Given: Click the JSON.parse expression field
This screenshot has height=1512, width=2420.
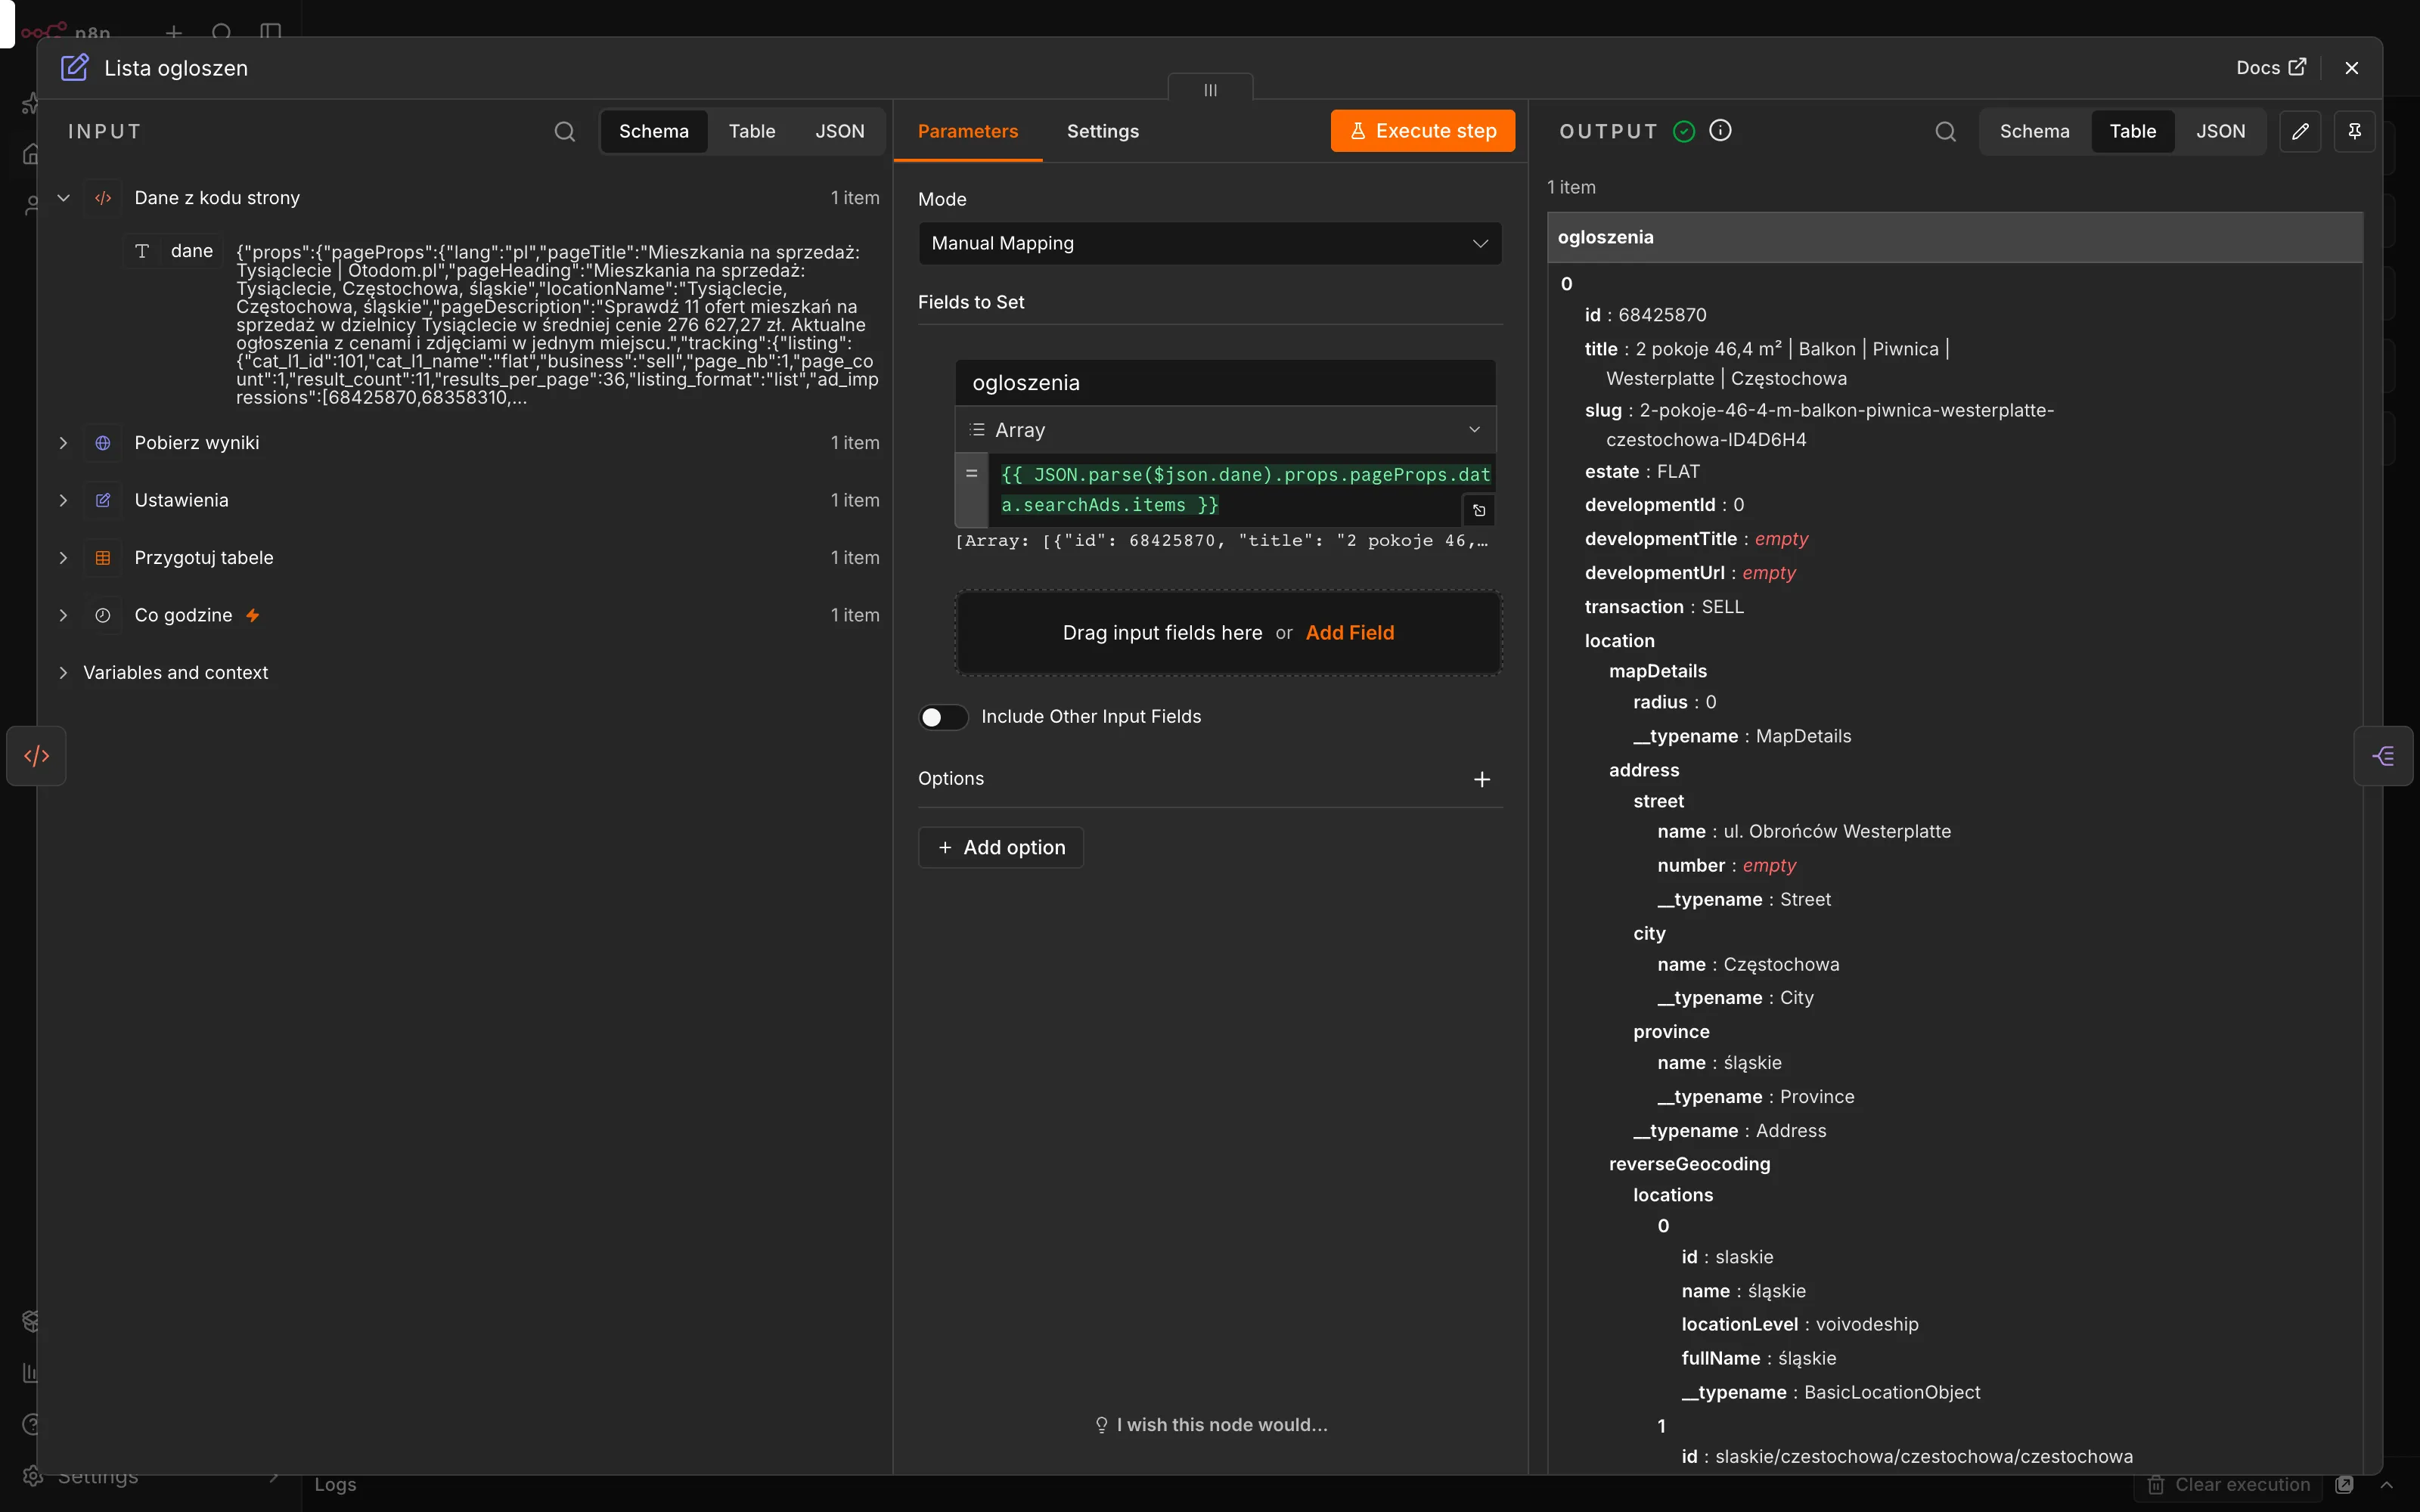Looking at the screenshot, I should (1240, 490).
